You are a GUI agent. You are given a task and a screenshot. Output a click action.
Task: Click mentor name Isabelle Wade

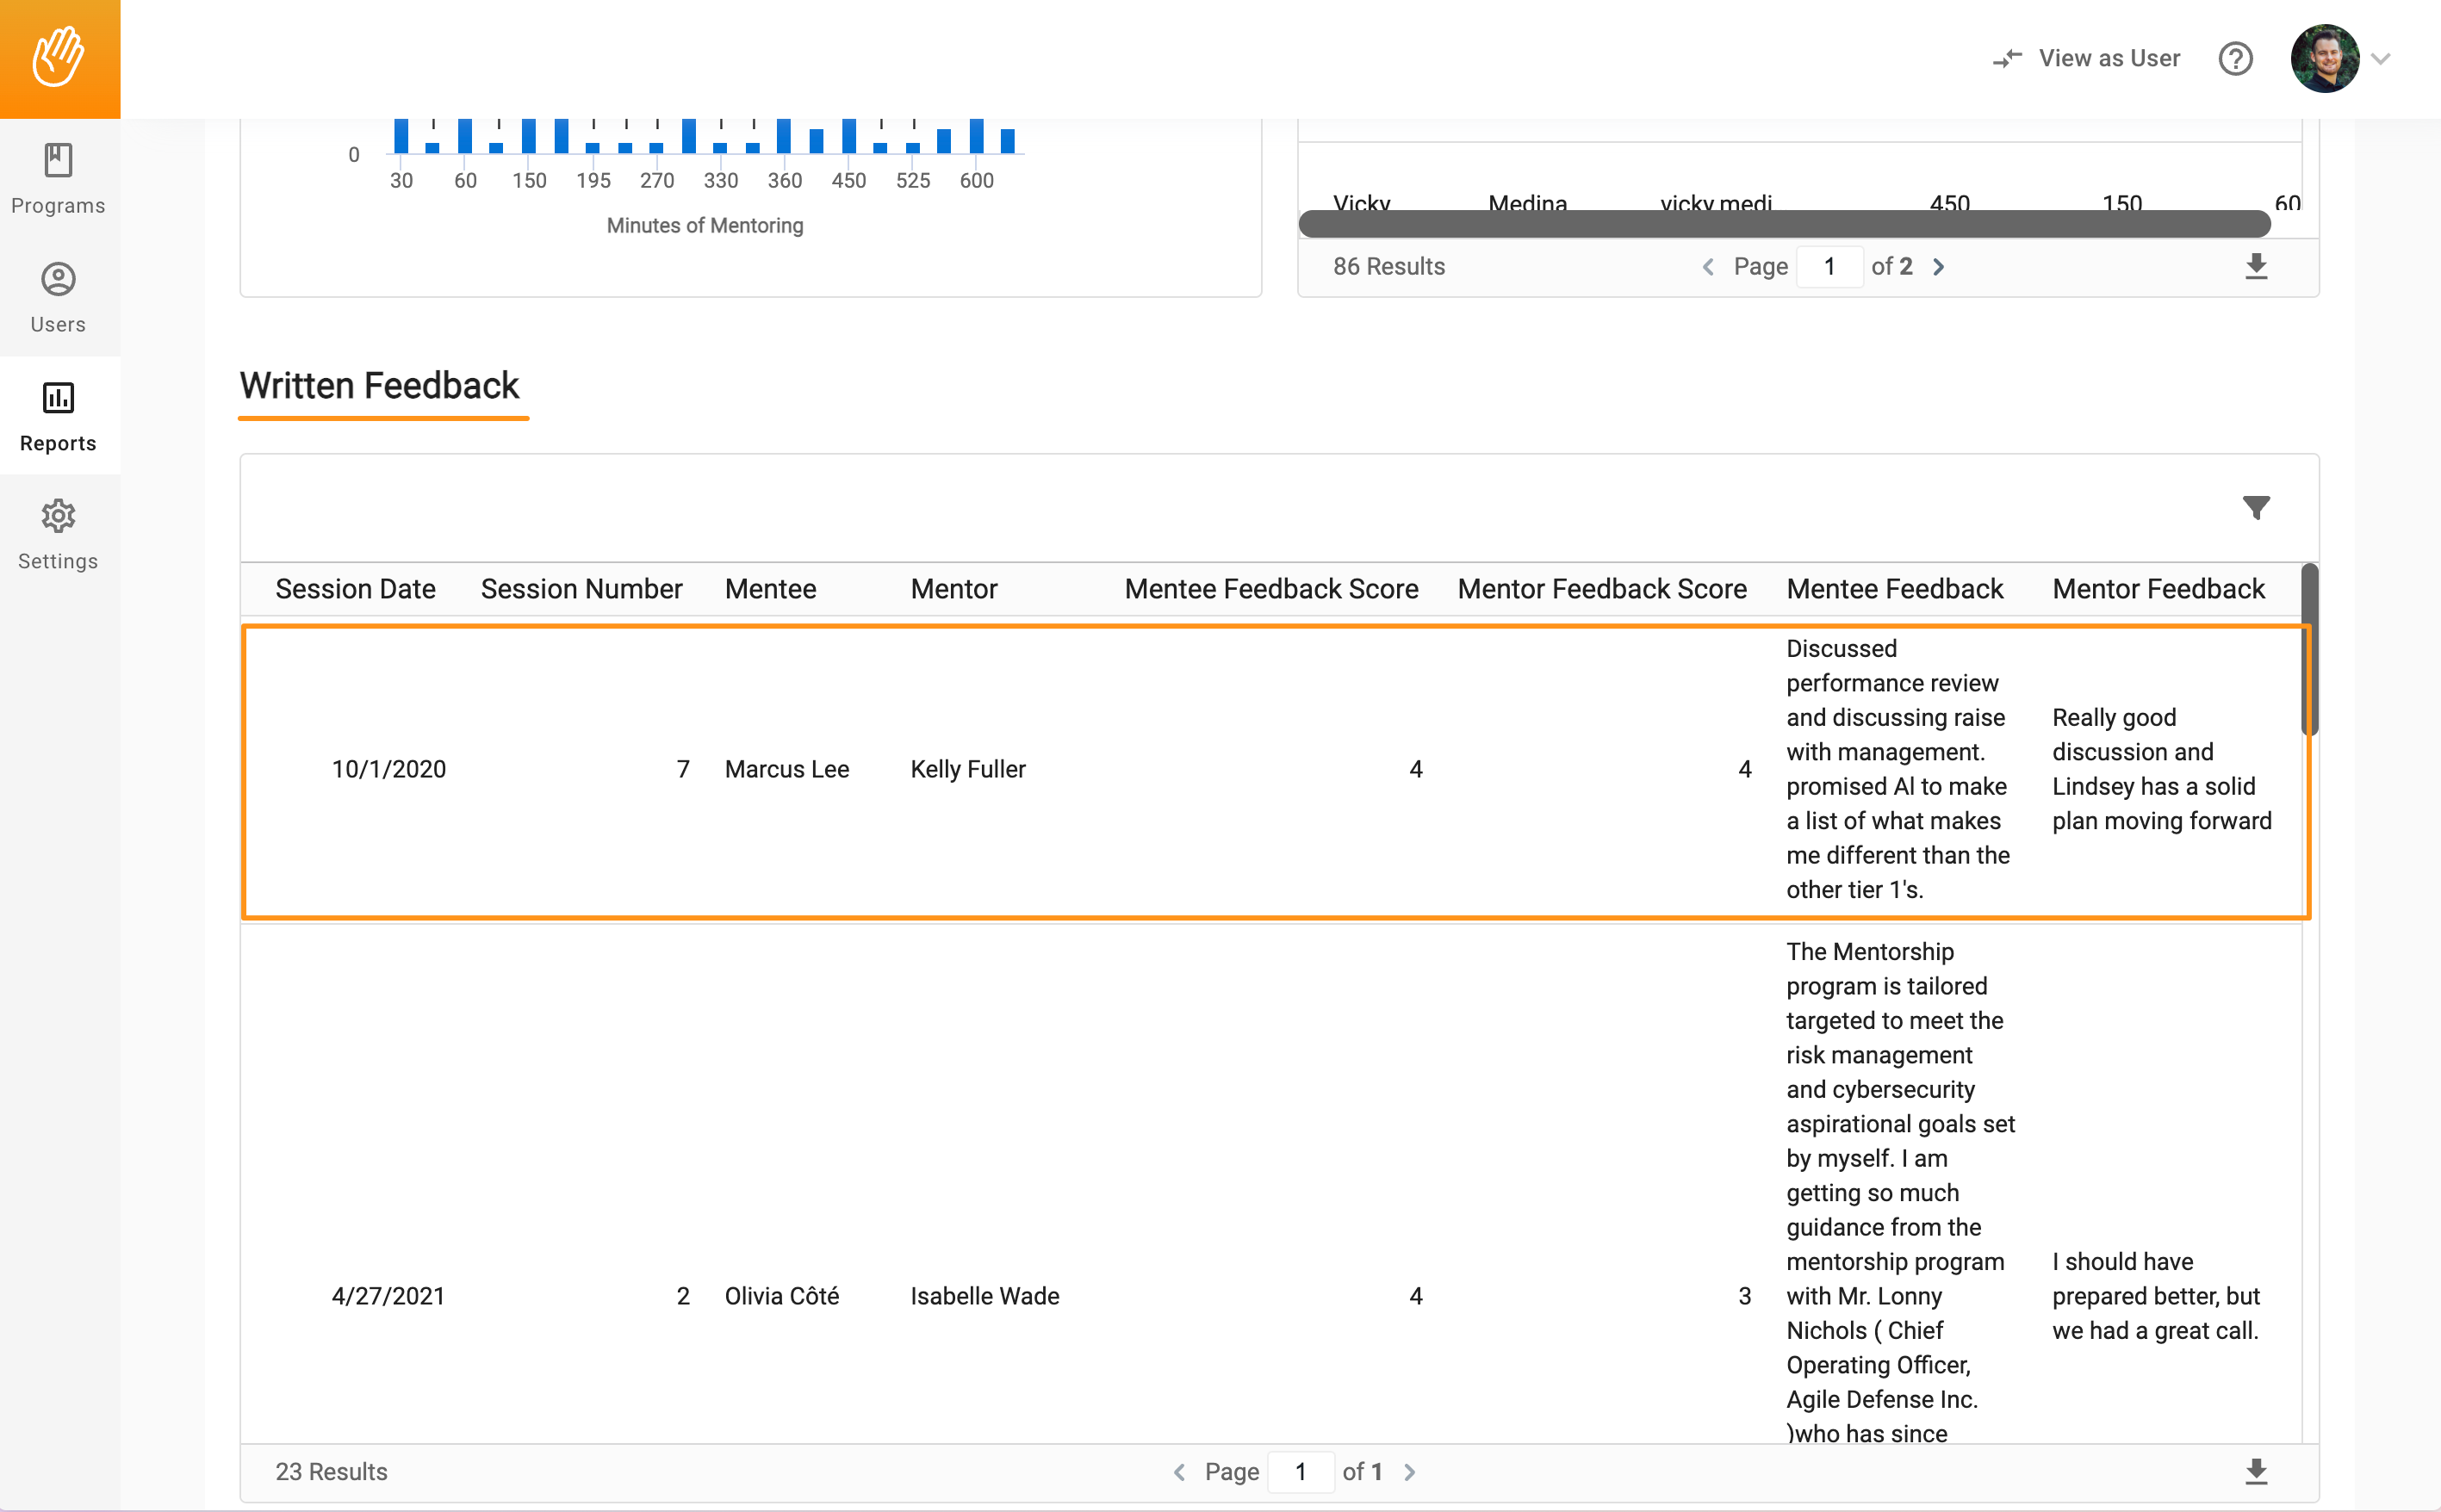point(984,1296)
